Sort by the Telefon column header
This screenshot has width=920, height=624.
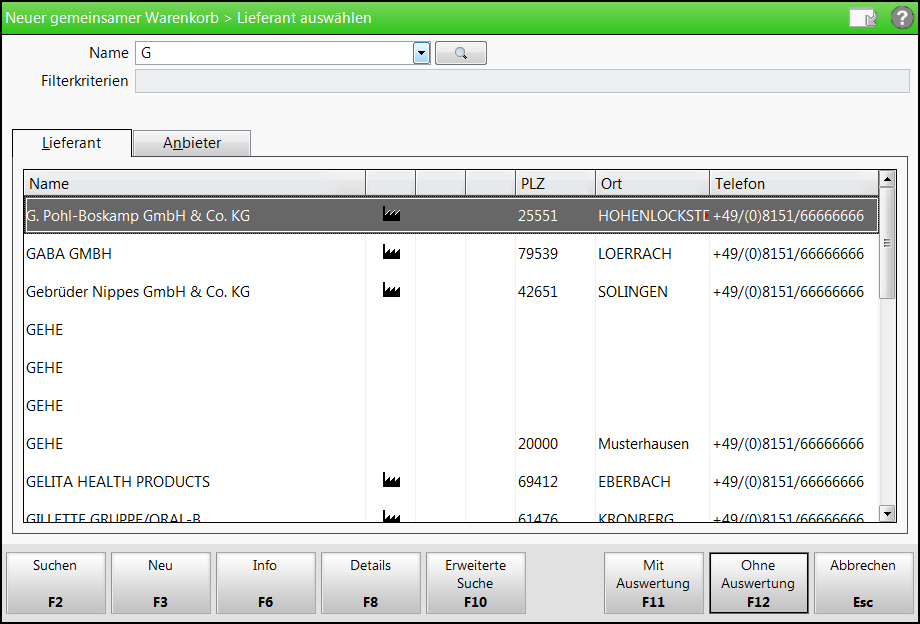[x=794, y=184]
